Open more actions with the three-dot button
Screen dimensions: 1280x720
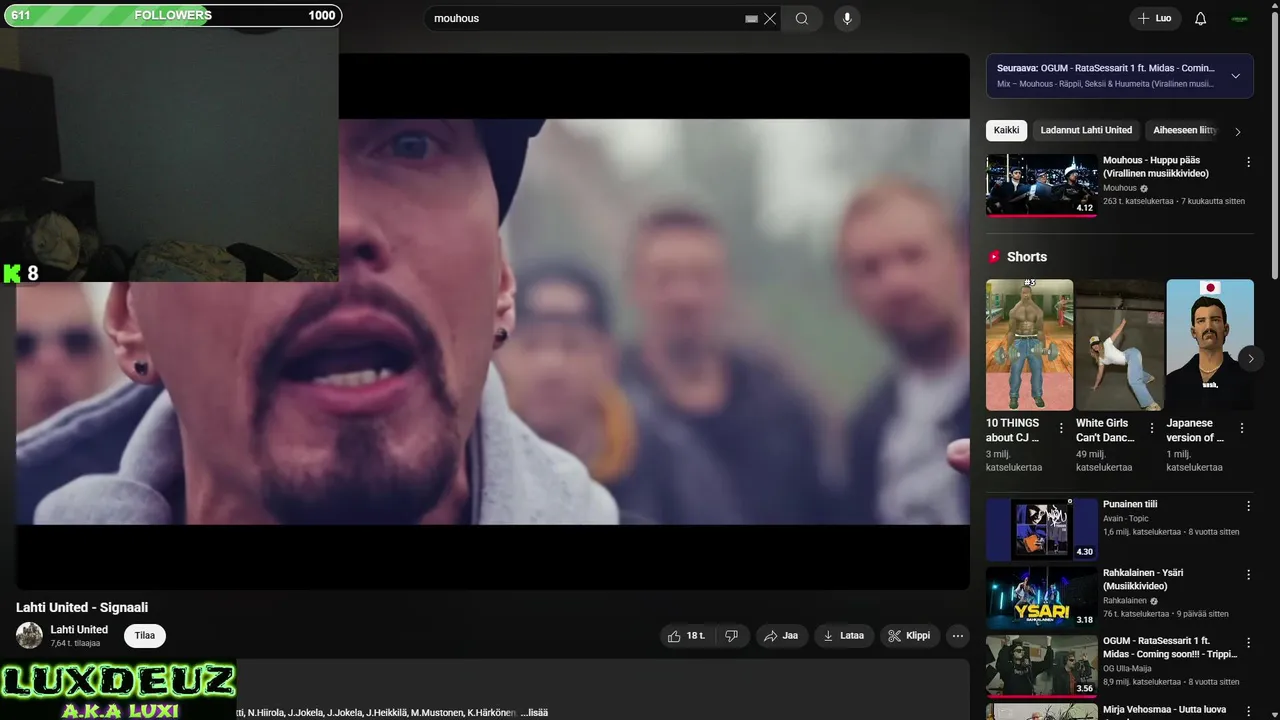958,636
